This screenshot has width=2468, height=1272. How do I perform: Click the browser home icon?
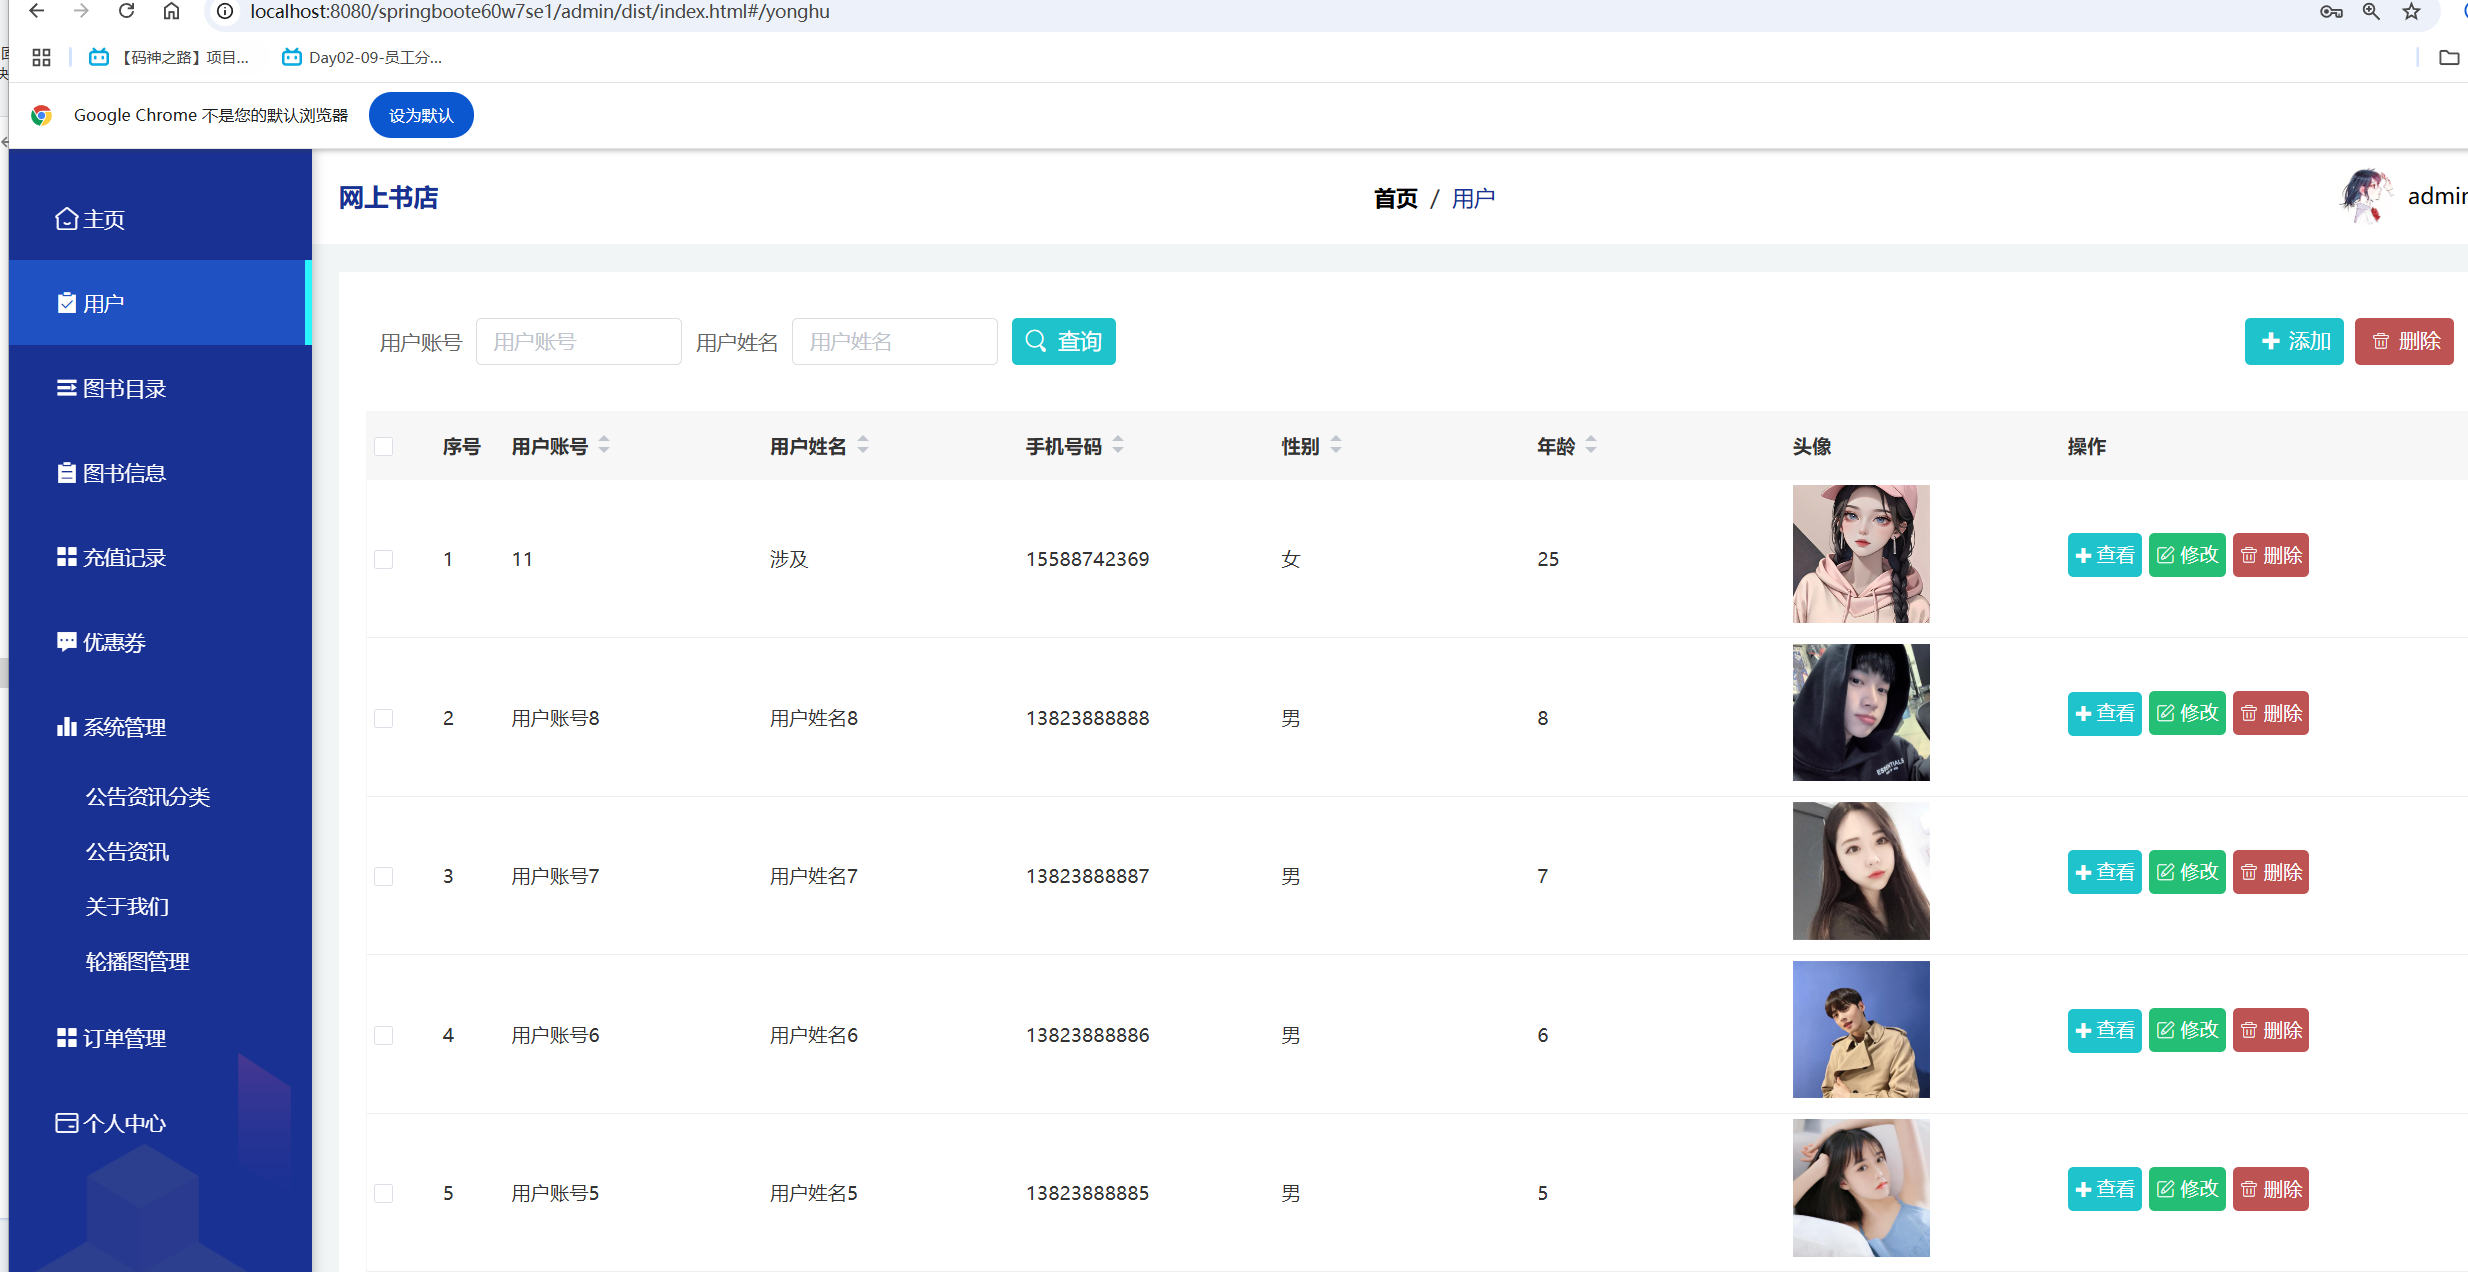point(172,11)
